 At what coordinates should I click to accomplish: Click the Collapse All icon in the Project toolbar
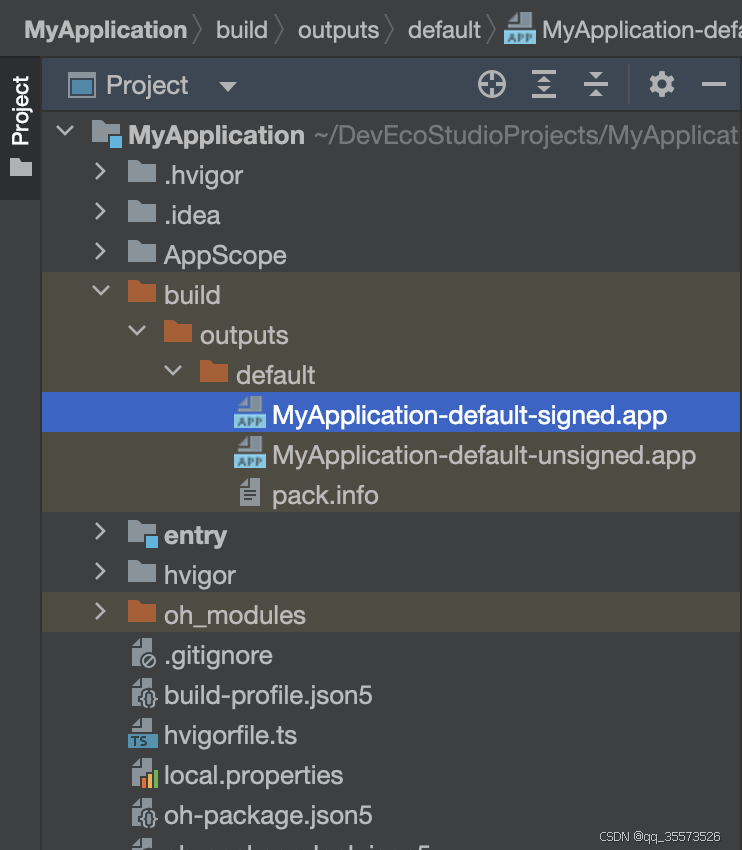pyautogui.click(x=596, y=85)
